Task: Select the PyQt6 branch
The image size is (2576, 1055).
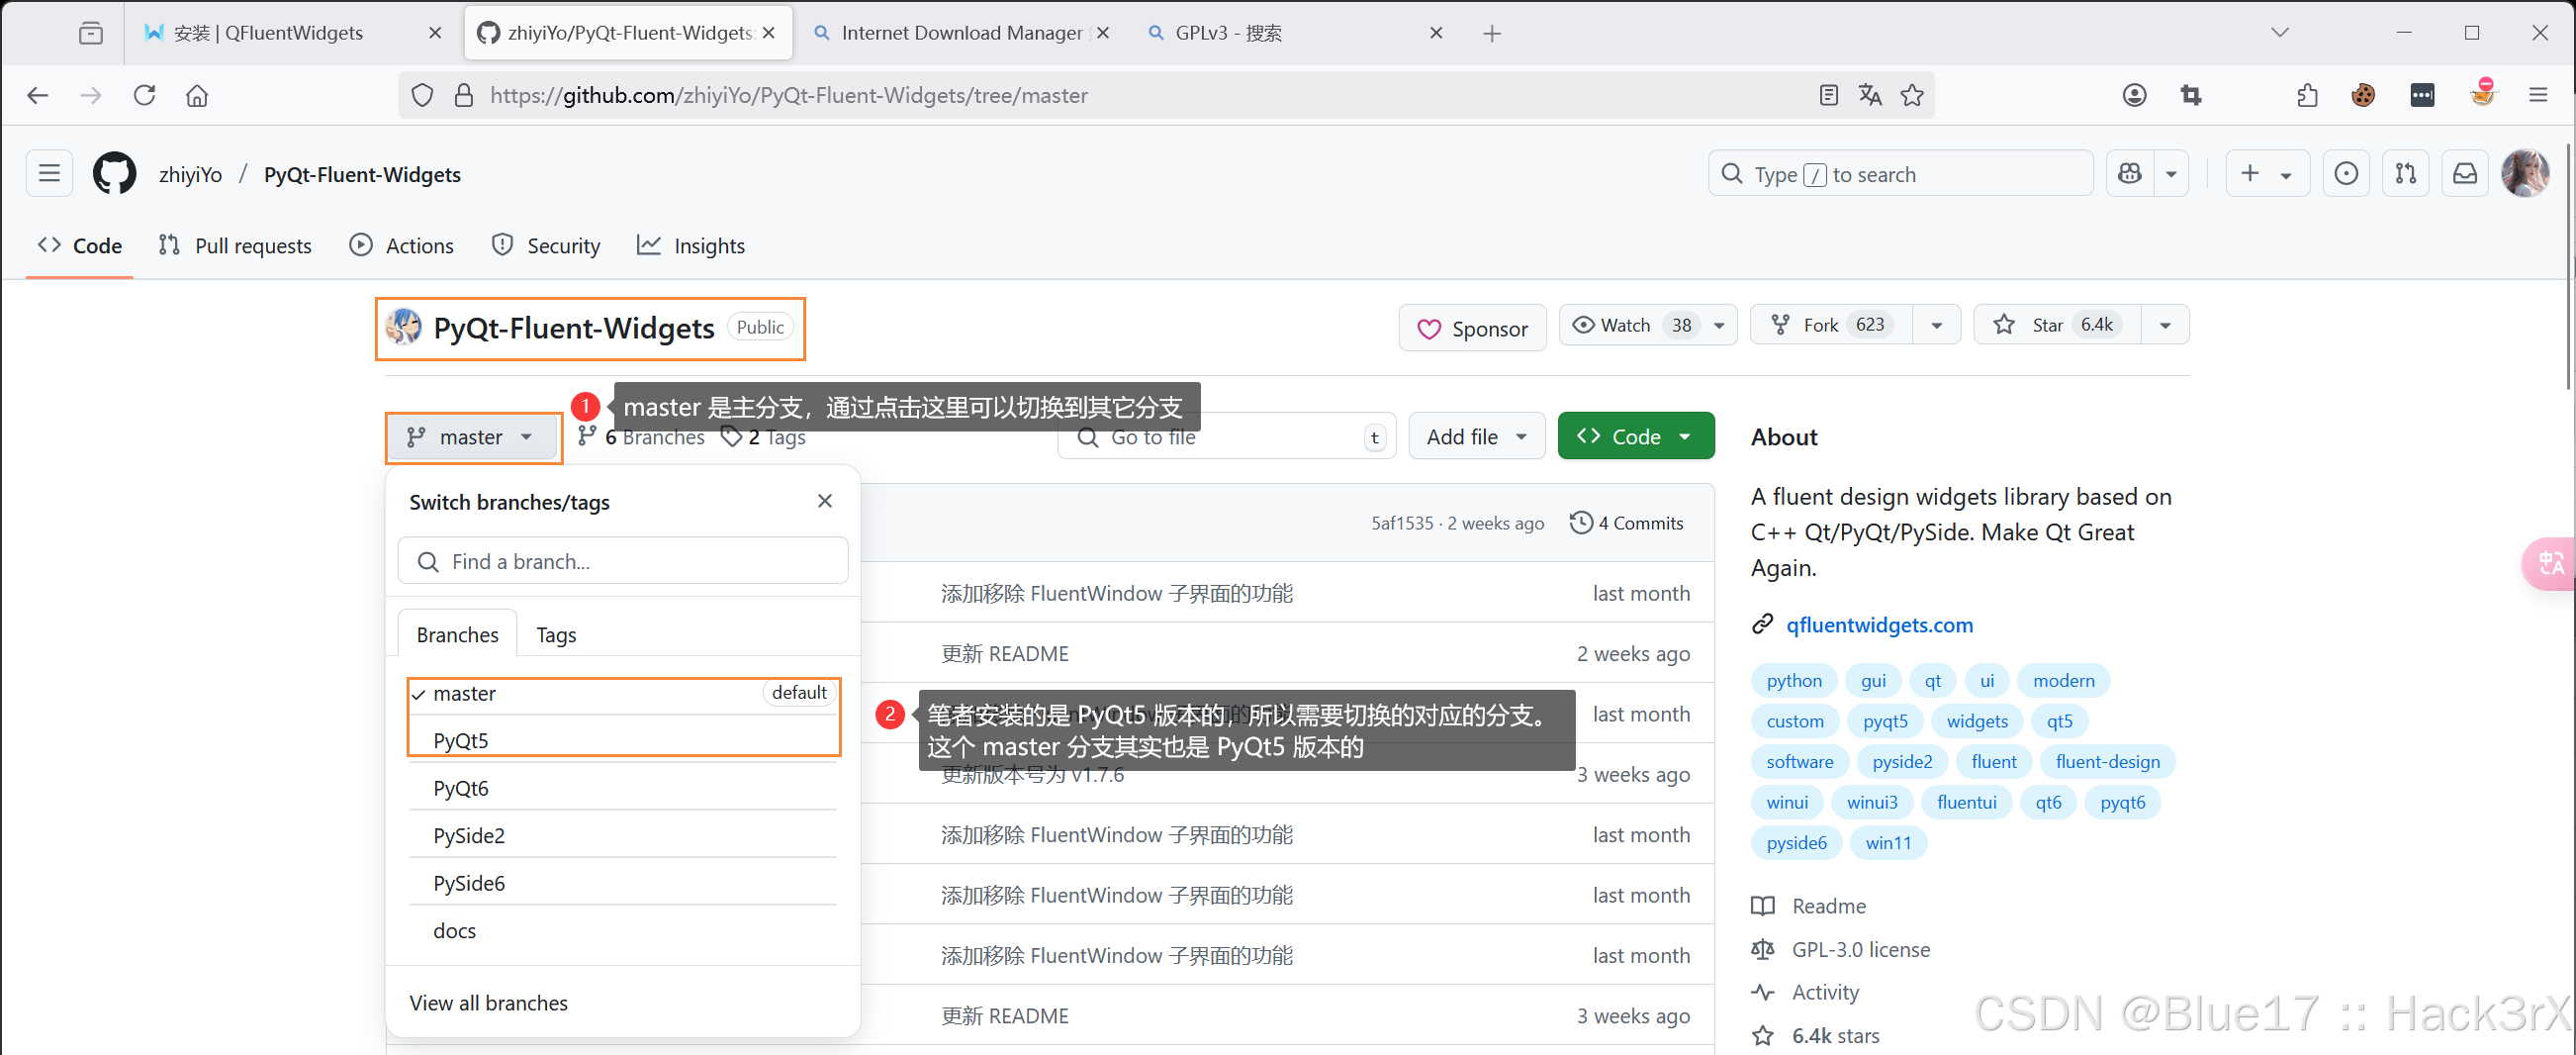Action: tap(622, 788)
